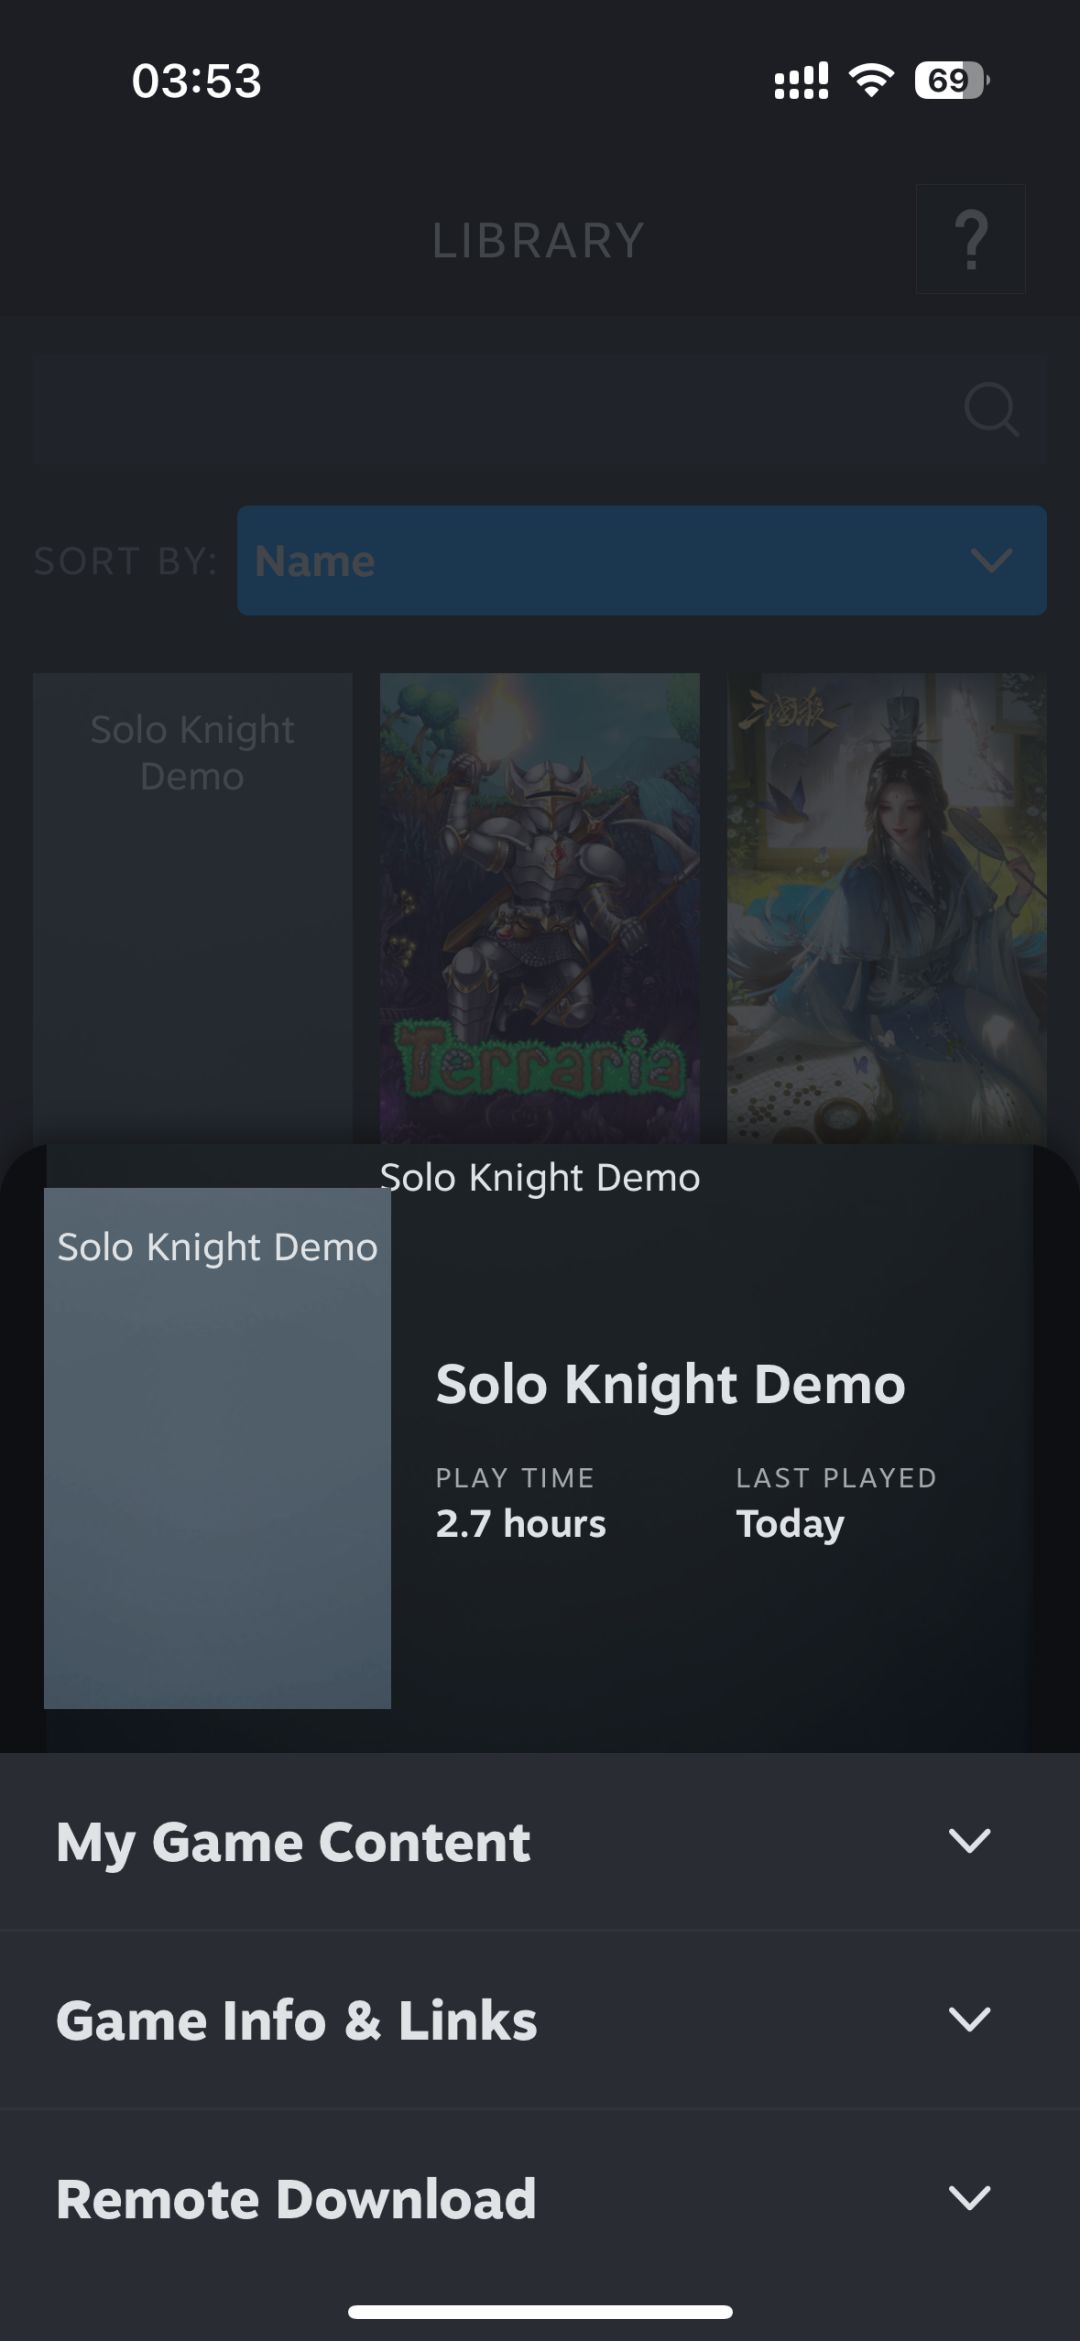The image size is (1080, 2341).
Task: Tap the cellular signal bars icon
Action: coord(801,81)
